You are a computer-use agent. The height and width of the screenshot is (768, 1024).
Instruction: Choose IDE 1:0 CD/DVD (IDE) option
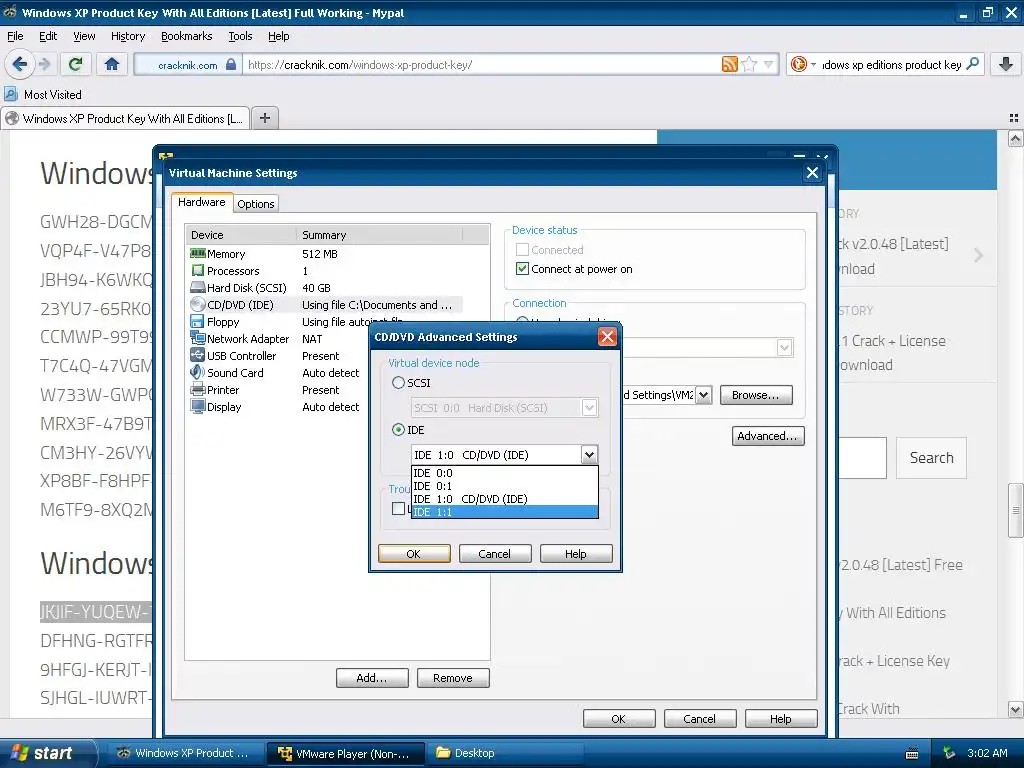(505, 499)
